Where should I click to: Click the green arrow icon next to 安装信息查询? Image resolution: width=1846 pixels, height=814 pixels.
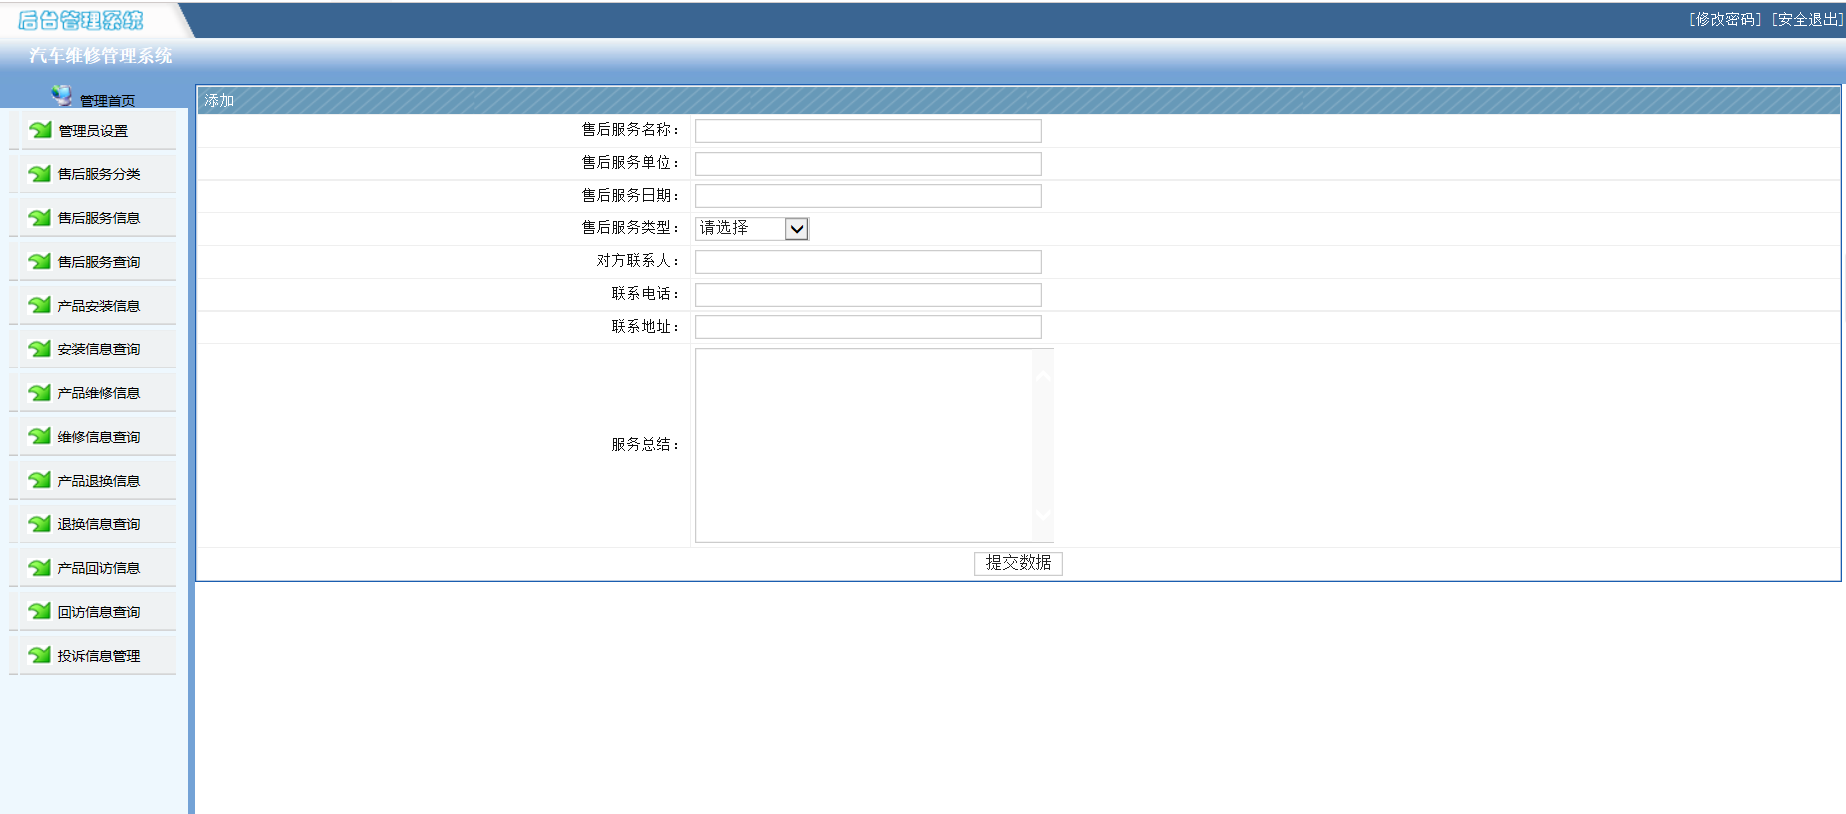pos(40,349)
